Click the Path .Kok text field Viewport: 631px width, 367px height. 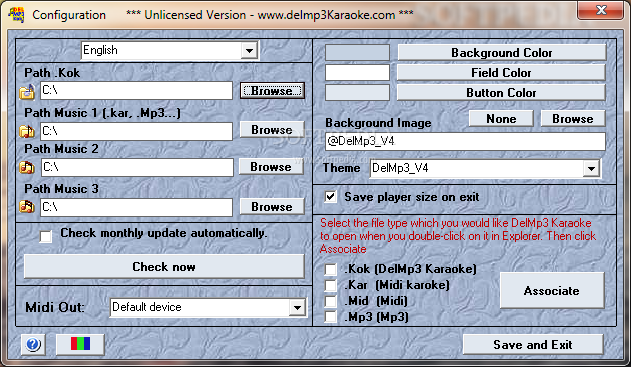tap(136, 91)
